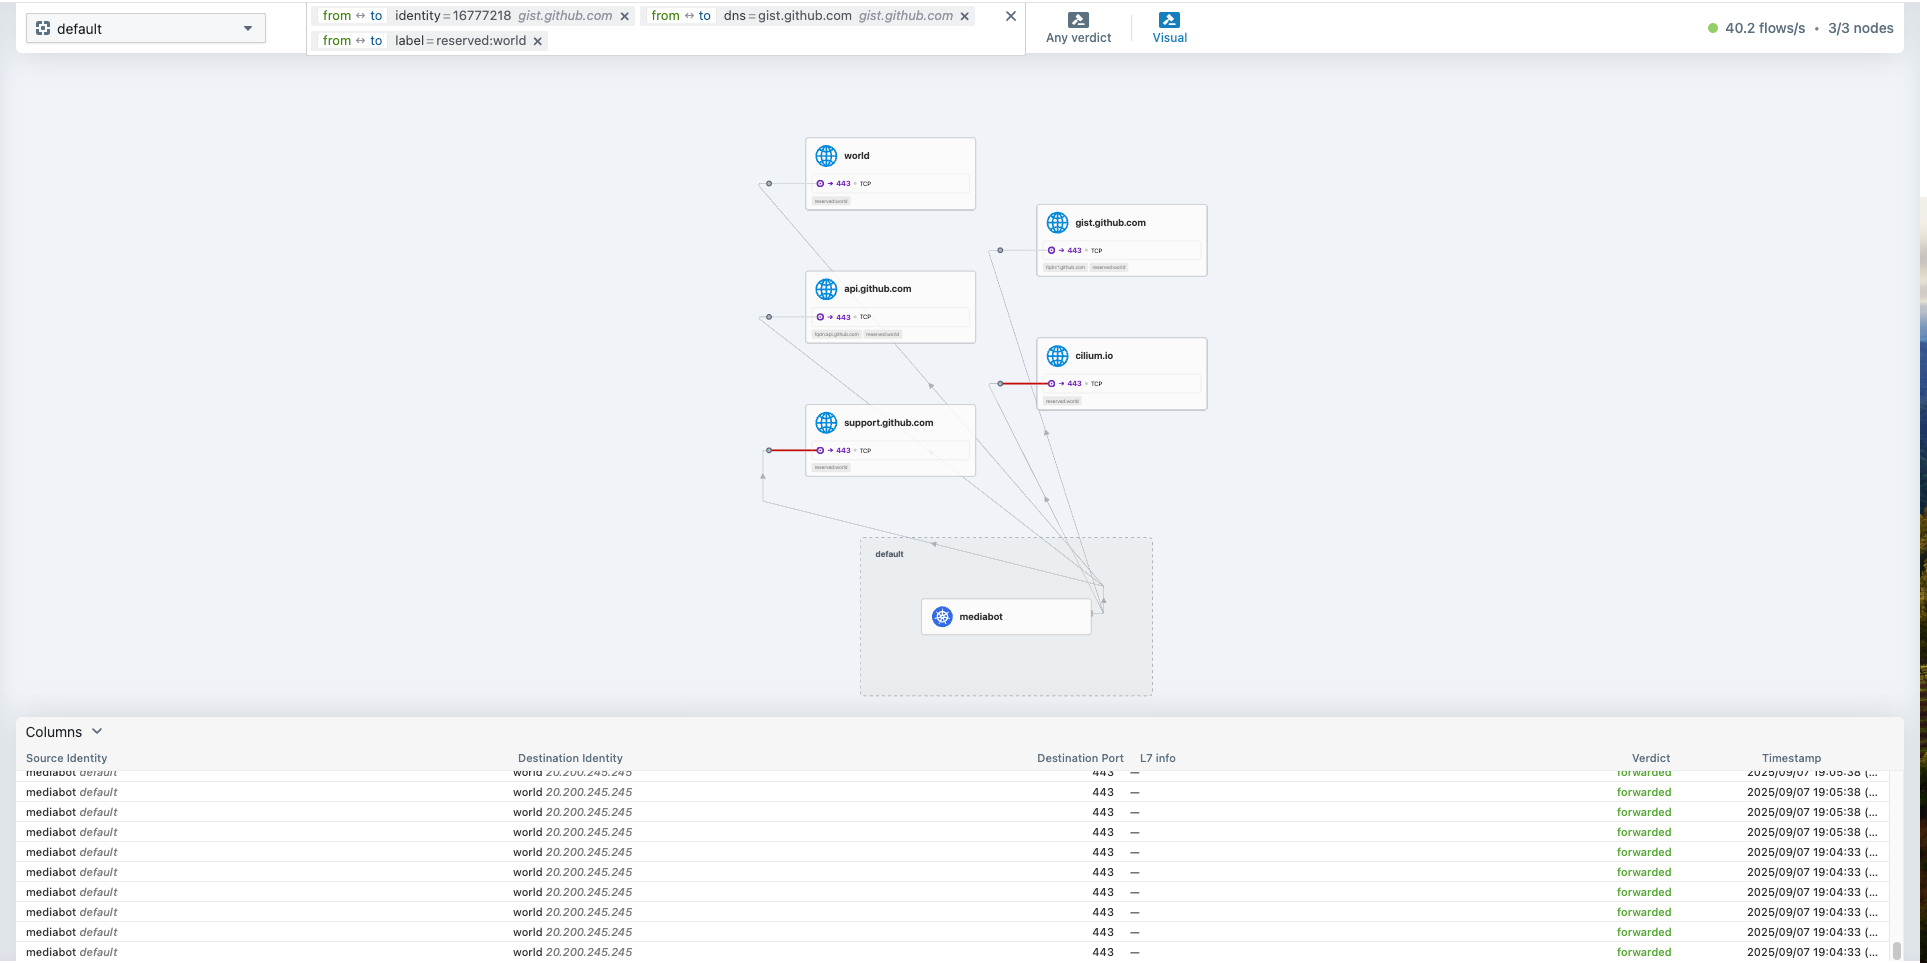Click port 443 endpoint icon on api.github.com
Image resolution: width=1927 pixels, height=963 pixels.
(x=820, y=317)
